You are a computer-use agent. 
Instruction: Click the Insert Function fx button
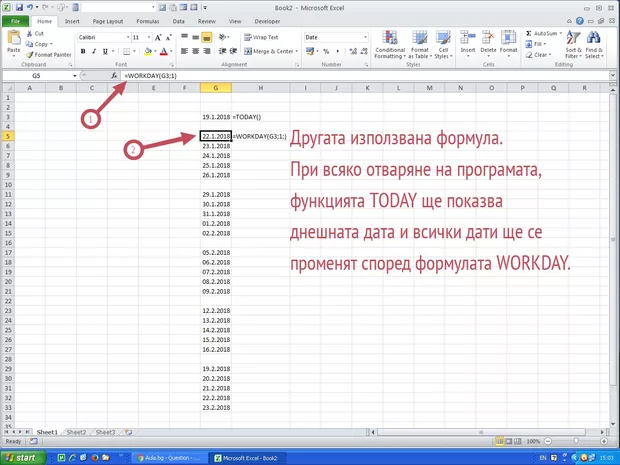coord(114,76)
